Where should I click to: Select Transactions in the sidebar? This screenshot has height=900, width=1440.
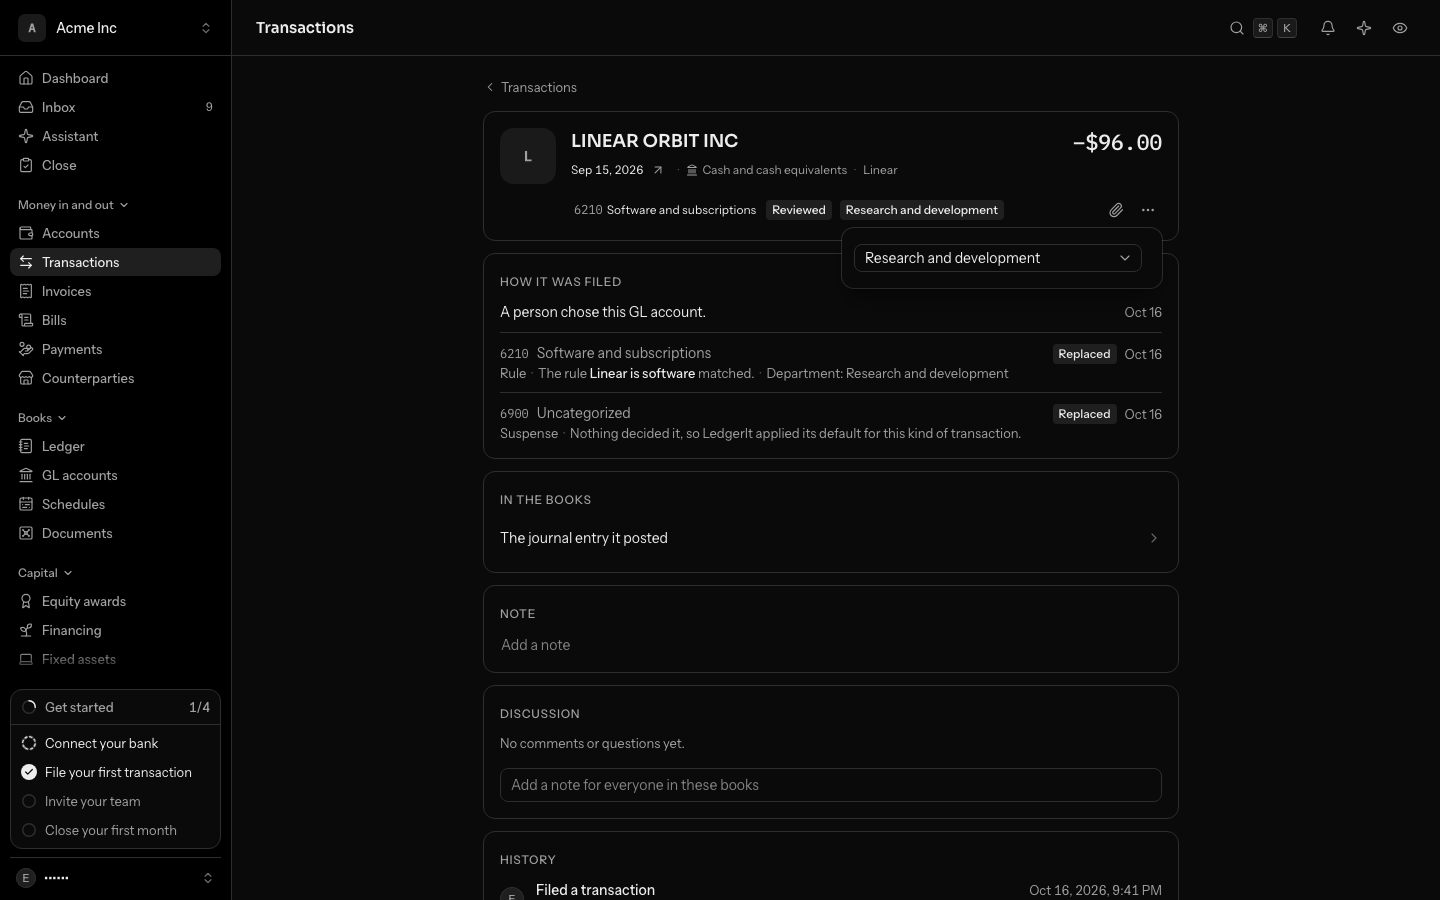tap(115, 262)
